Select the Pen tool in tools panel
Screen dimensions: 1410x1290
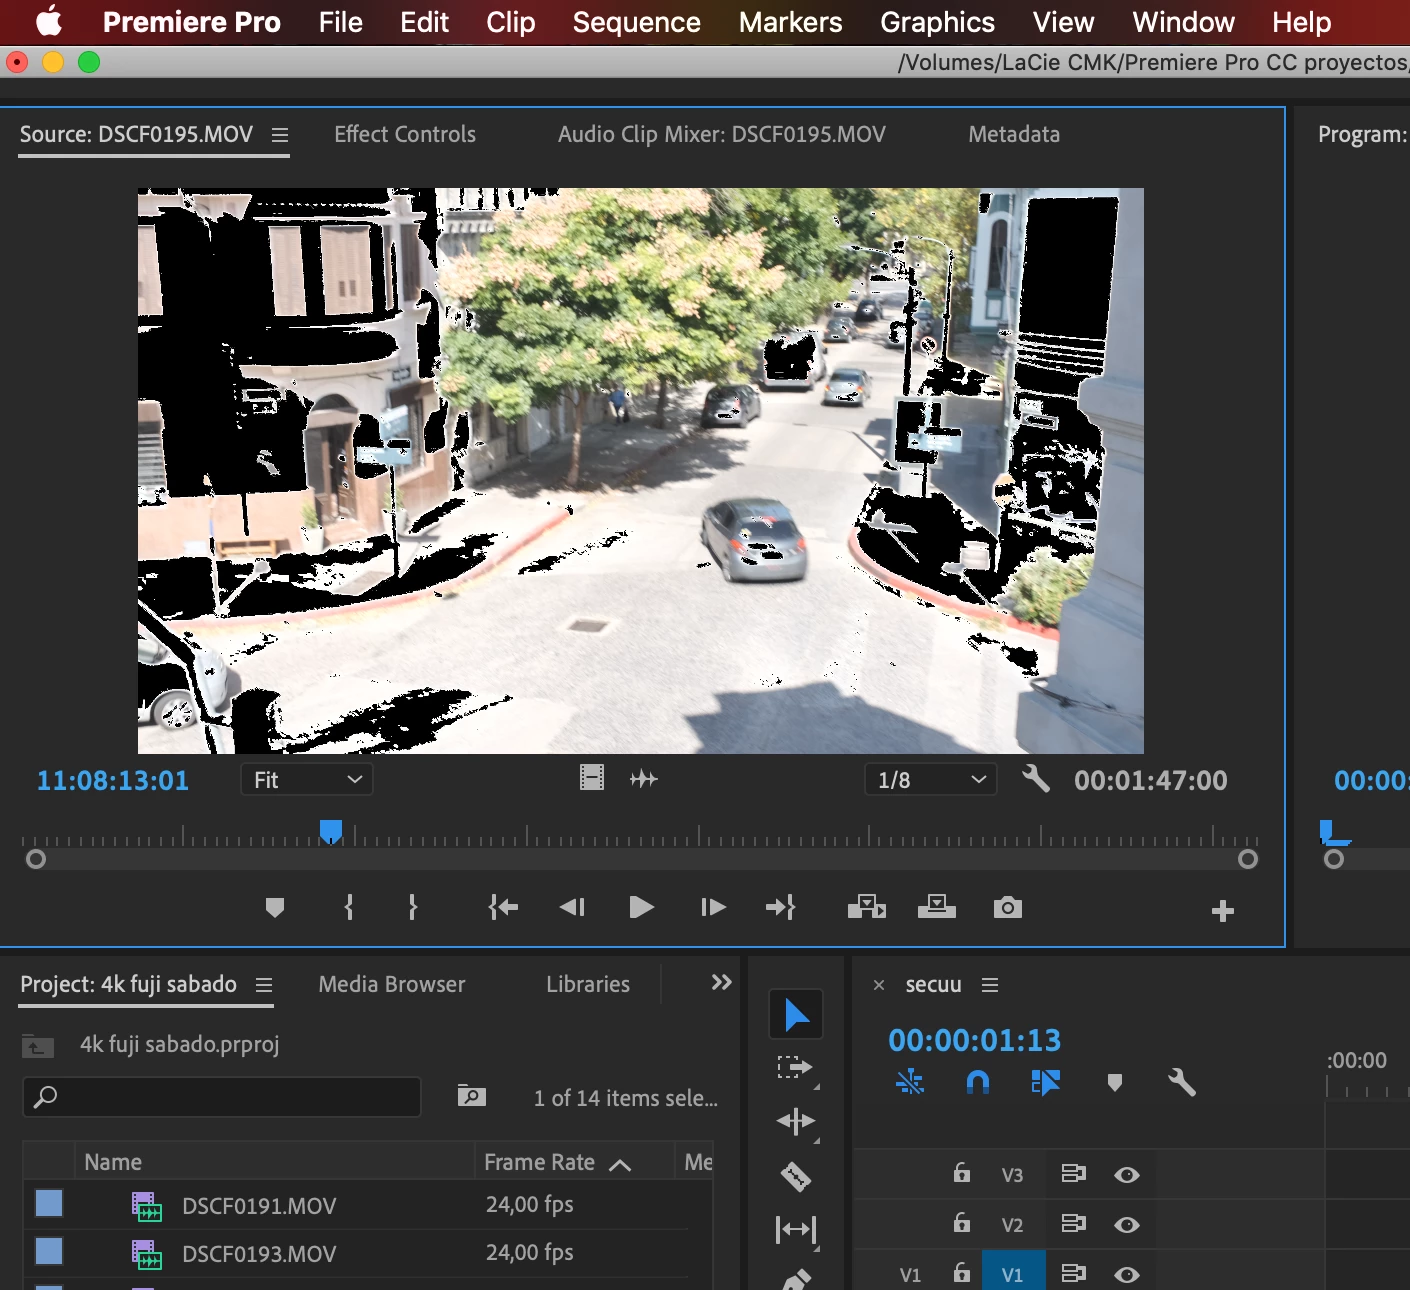(796, 1279)
